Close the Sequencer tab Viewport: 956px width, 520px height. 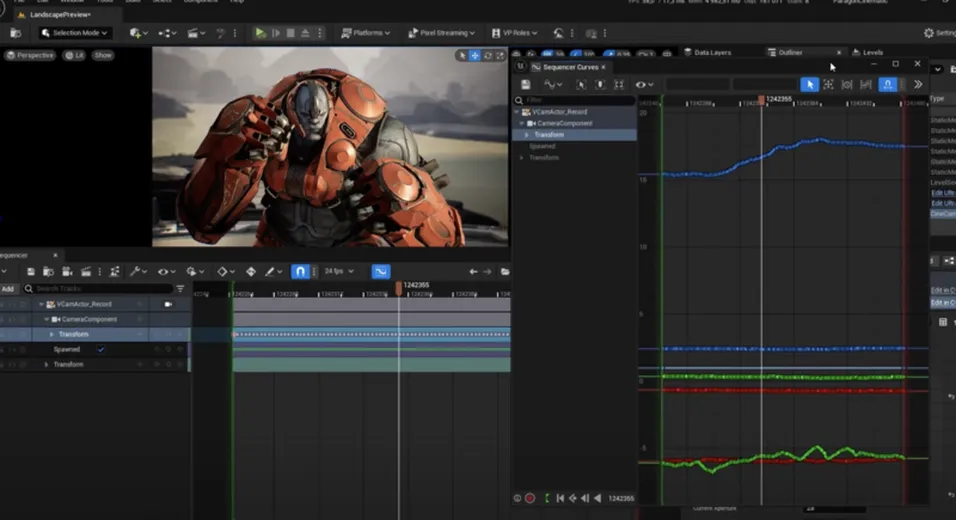(x=55, y=255)
